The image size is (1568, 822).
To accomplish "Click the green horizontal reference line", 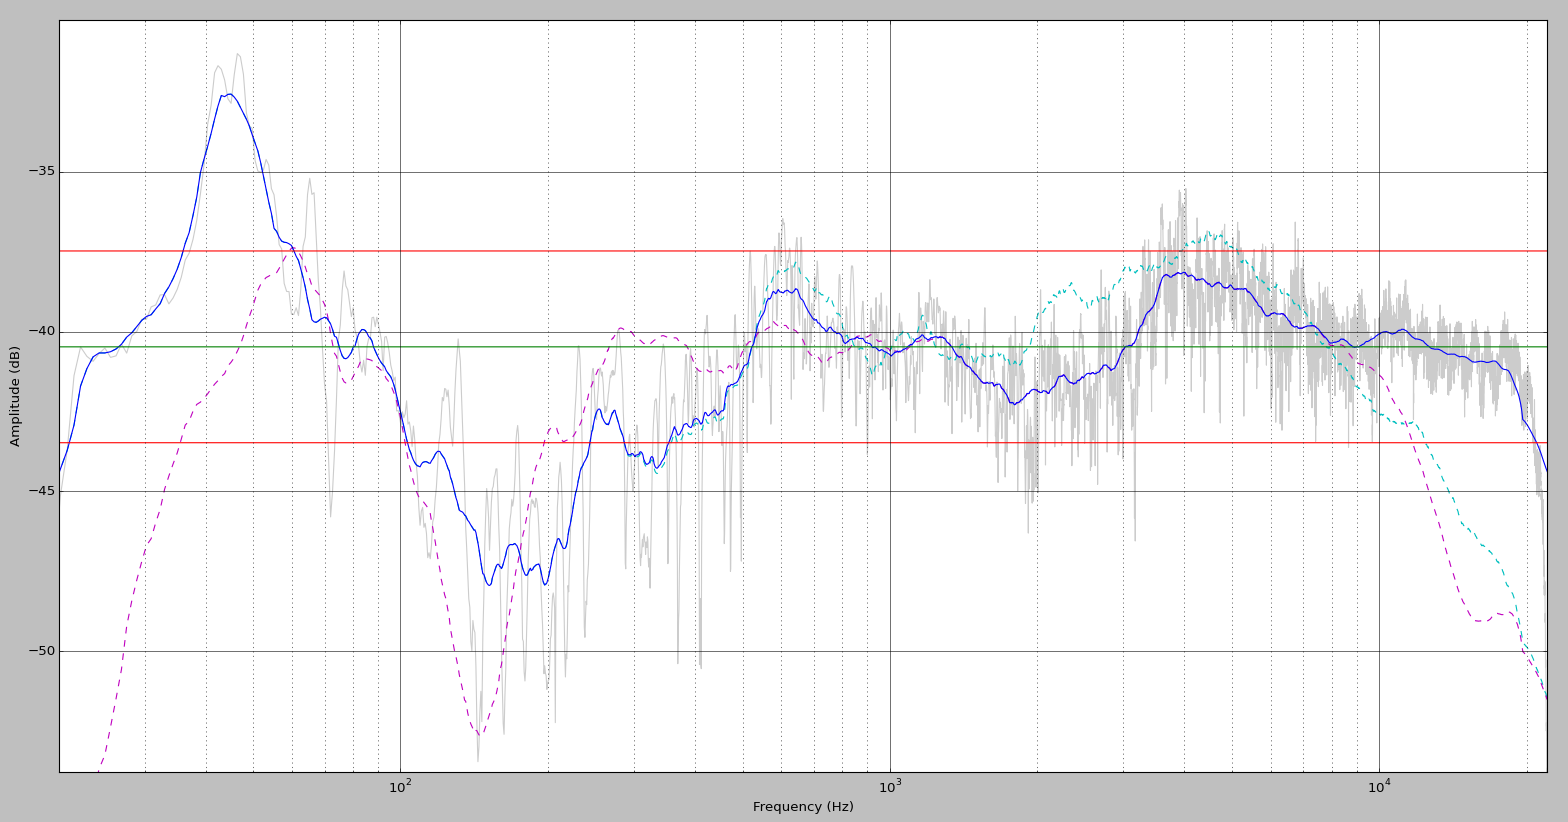I will [x=803, y=347].
